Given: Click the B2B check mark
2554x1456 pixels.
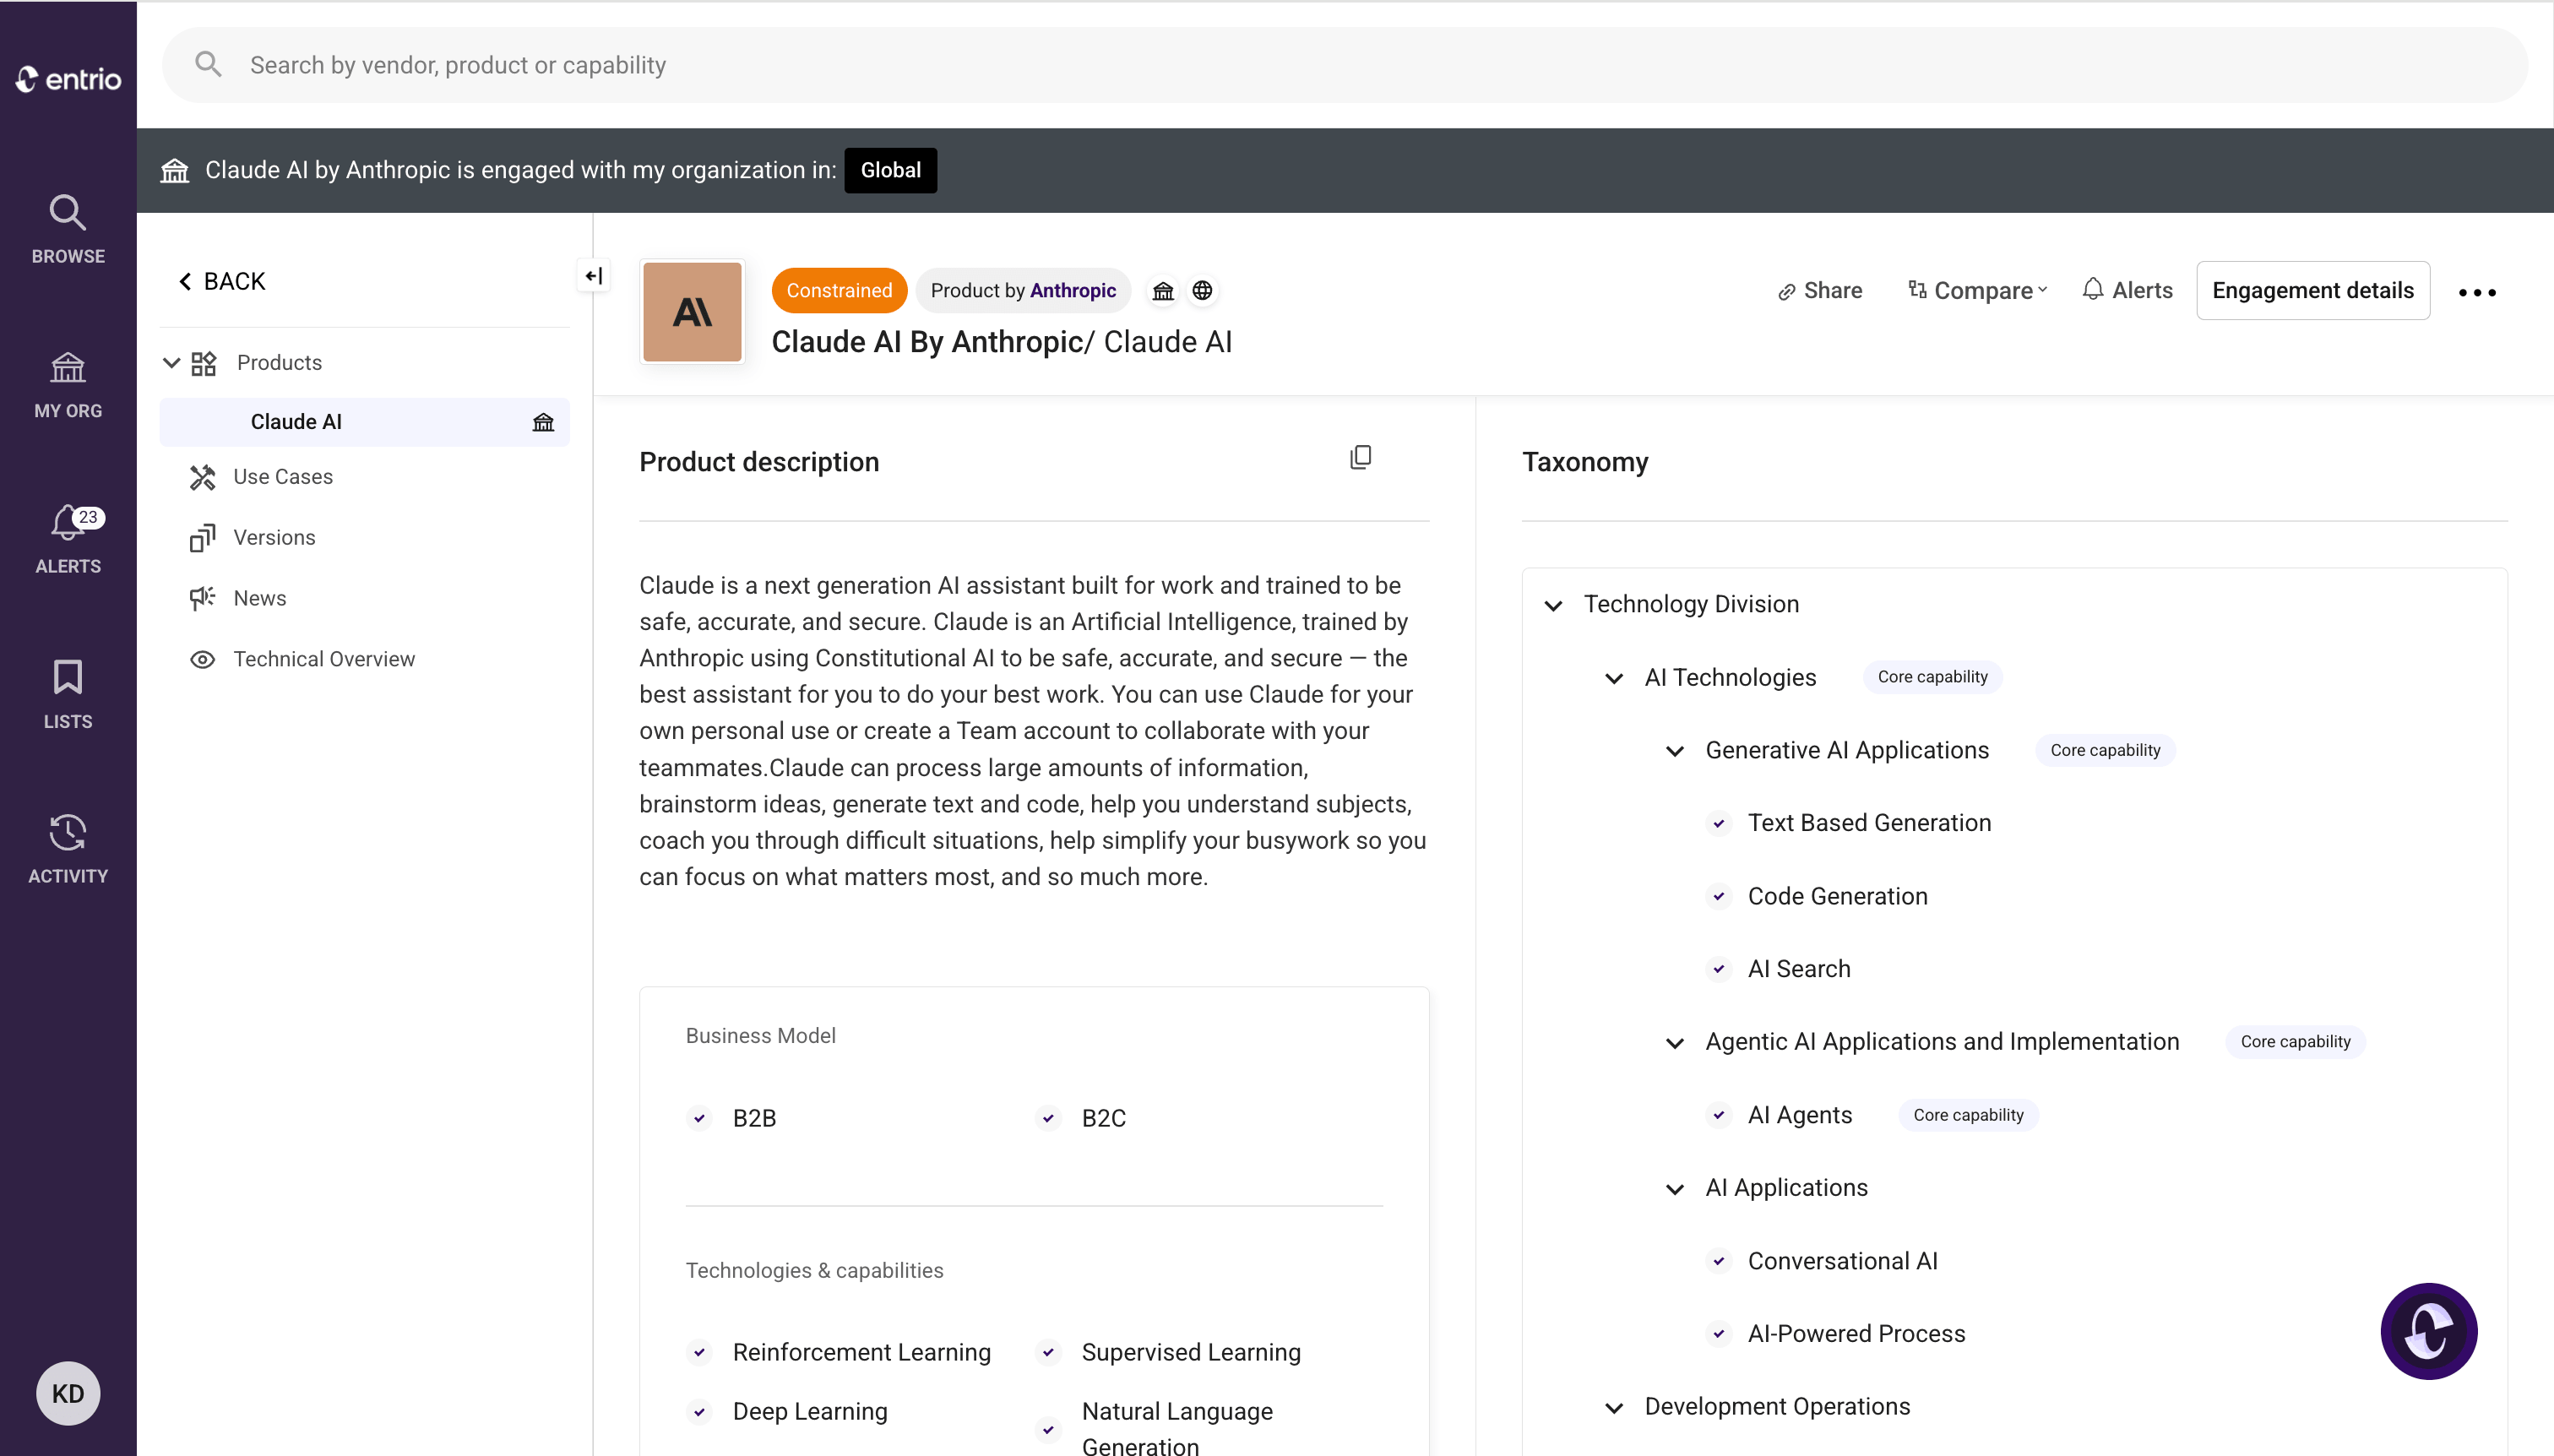Looking at the screenshot, I should [699, 1119].
